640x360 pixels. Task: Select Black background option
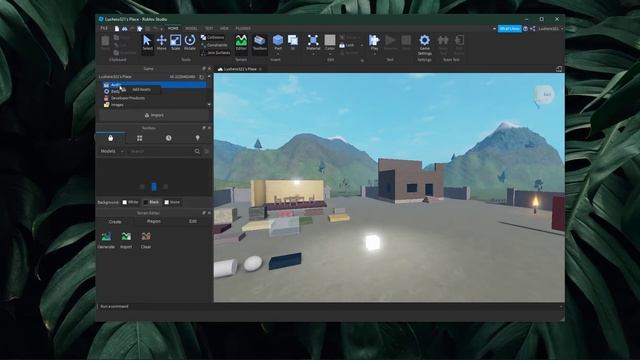[151, 202]
